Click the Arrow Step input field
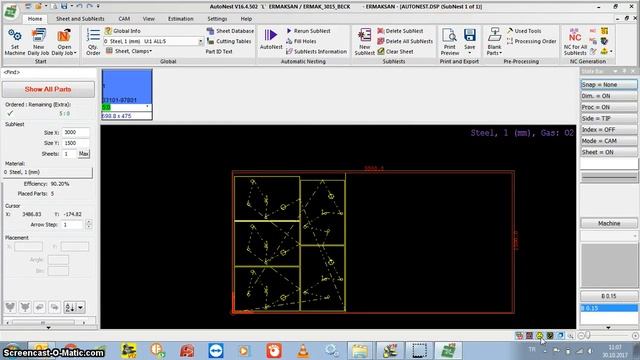640x360 pixels. point(73,224)
